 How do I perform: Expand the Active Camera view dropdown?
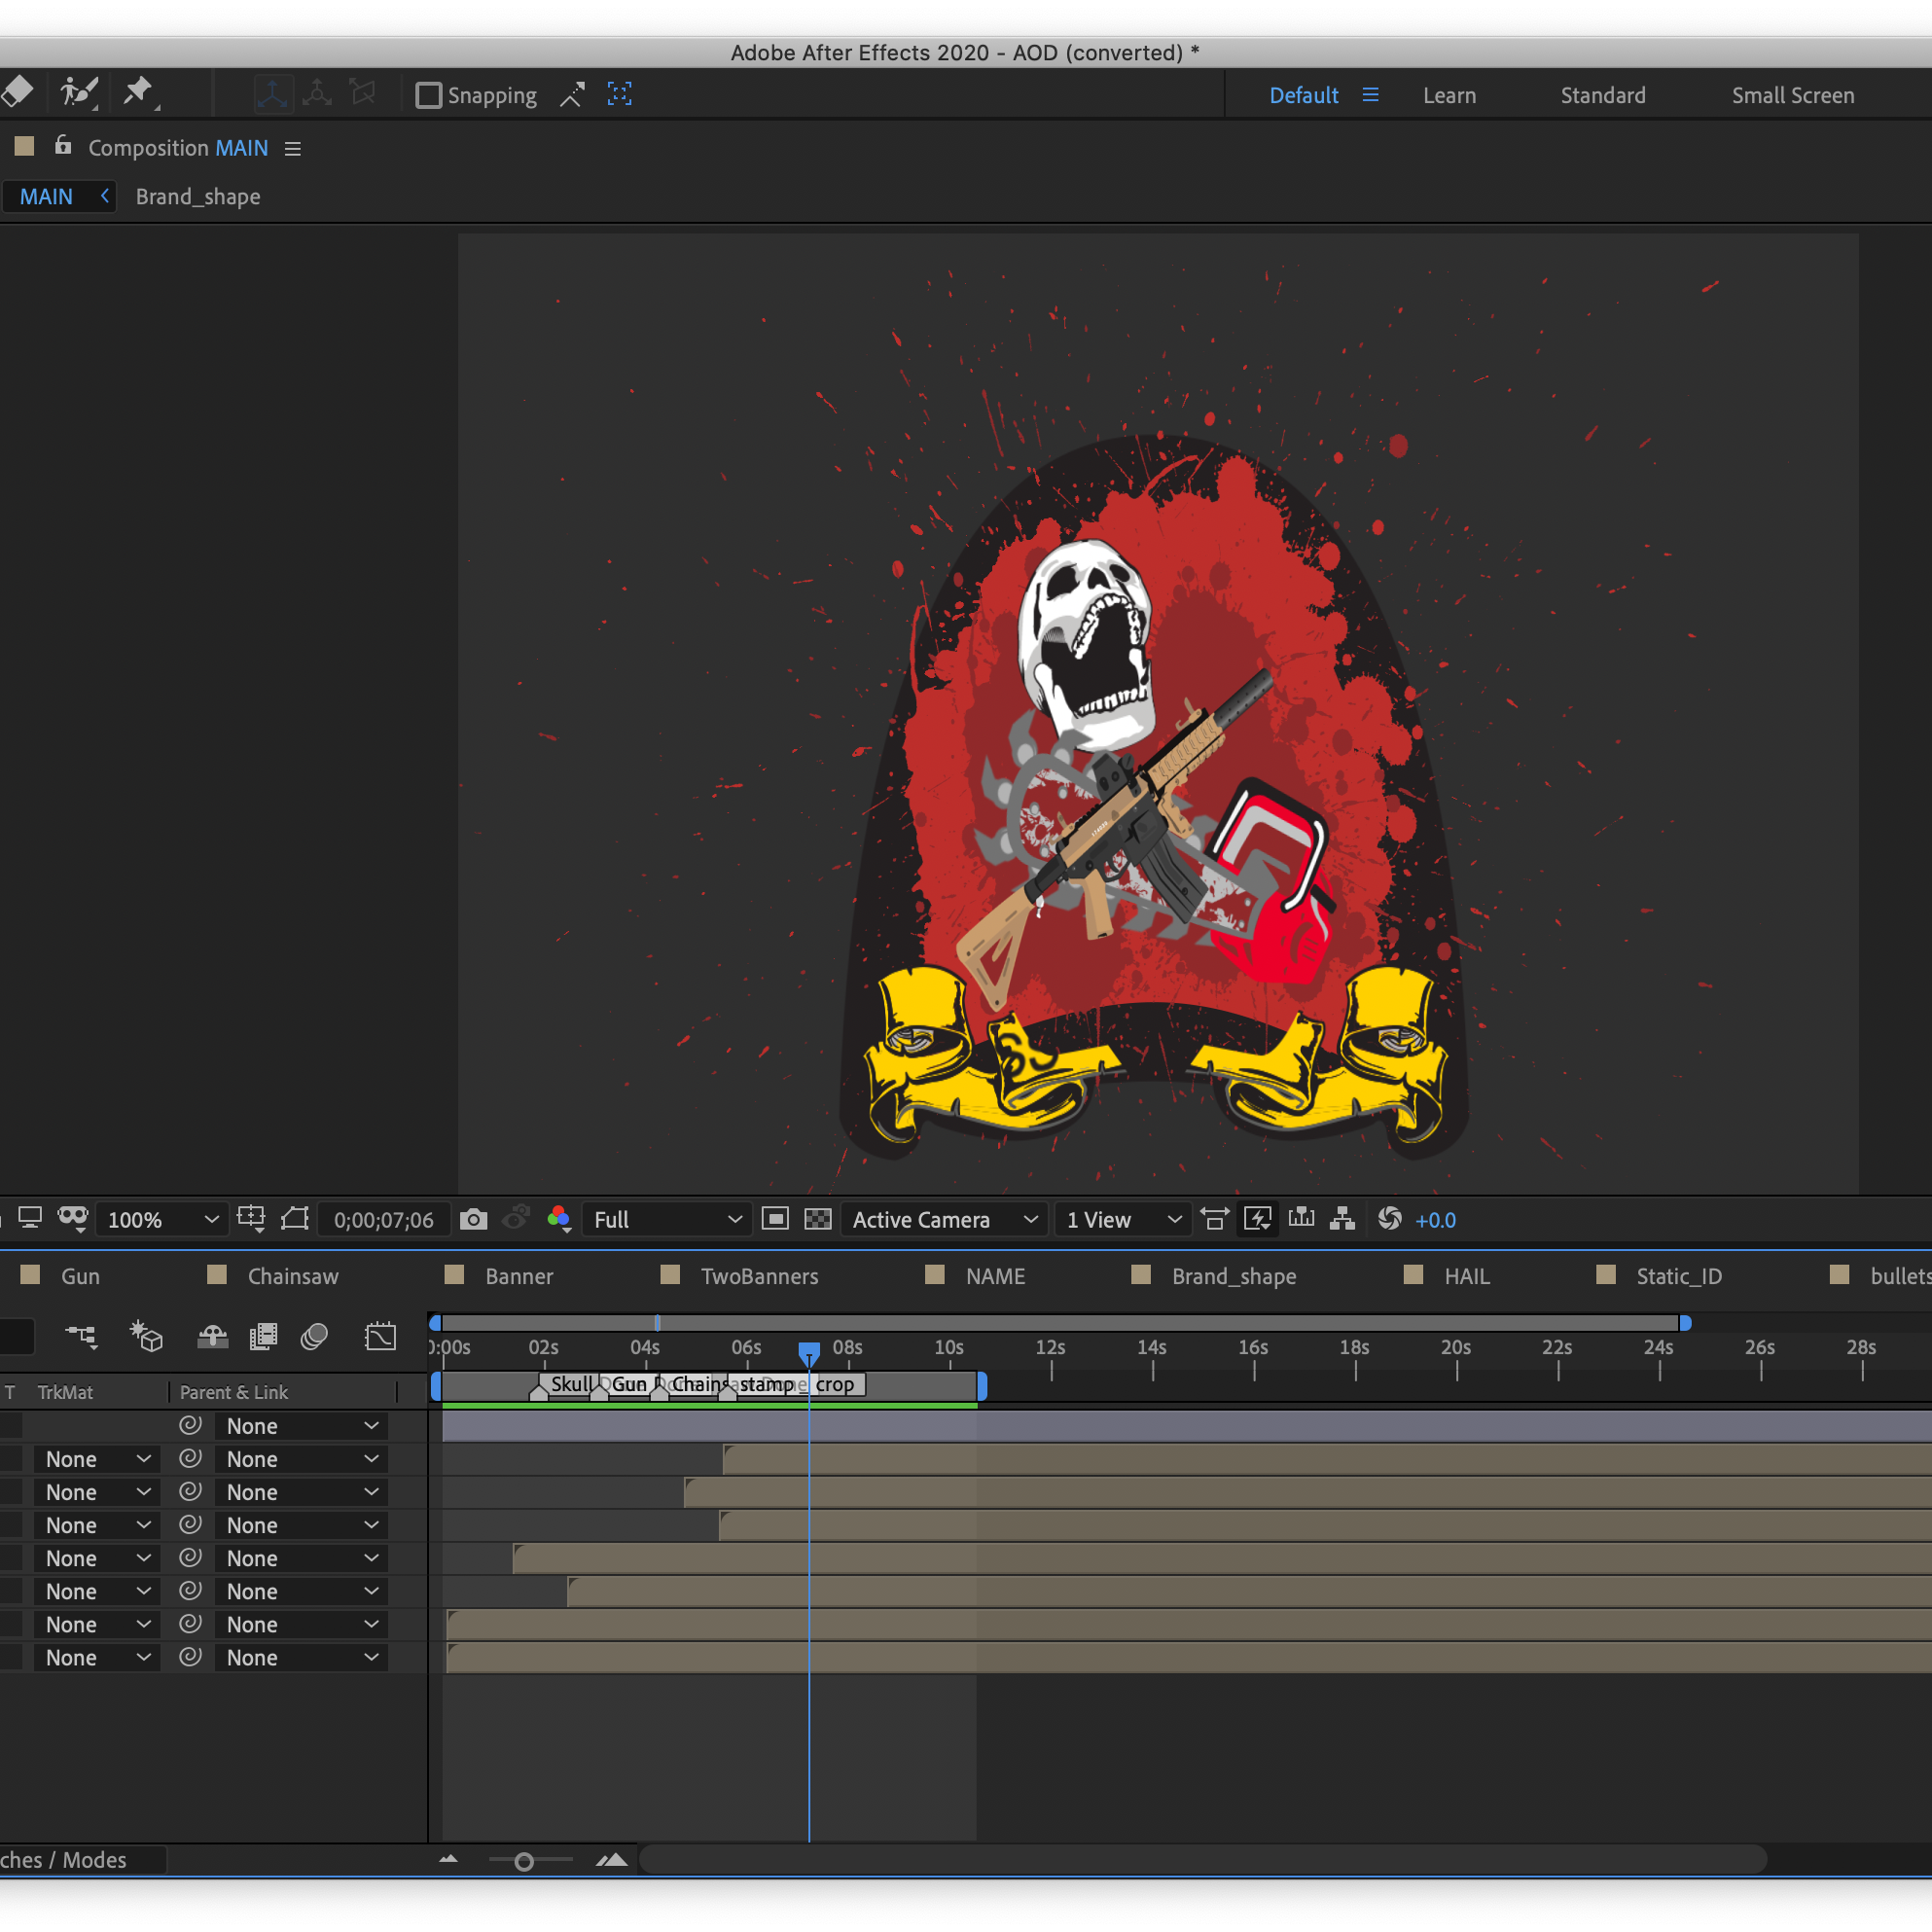click(944, 1220)
